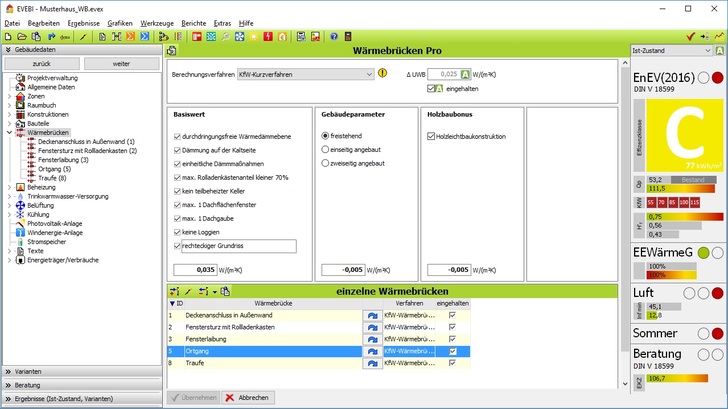Toggle the Holzleichtbaukonstruktion checkbox
Viewport: 728px width, 409px height.
pos(430,135)
